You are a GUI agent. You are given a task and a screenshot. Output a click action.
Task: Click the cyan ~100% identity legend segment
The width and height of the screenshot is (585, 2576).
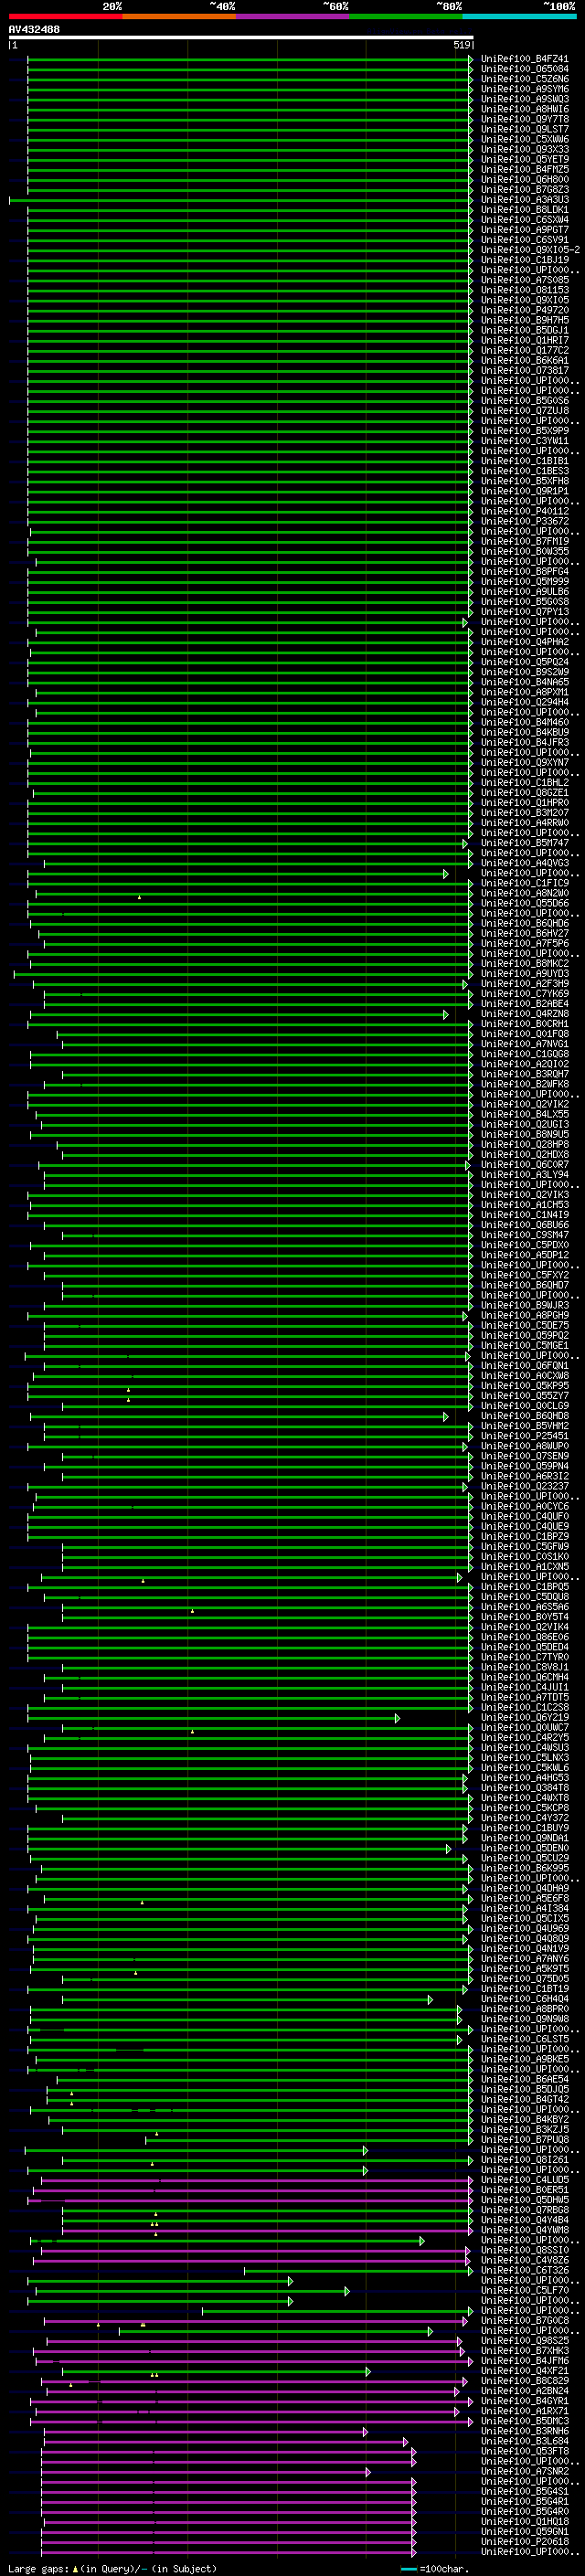click(520, 16)
